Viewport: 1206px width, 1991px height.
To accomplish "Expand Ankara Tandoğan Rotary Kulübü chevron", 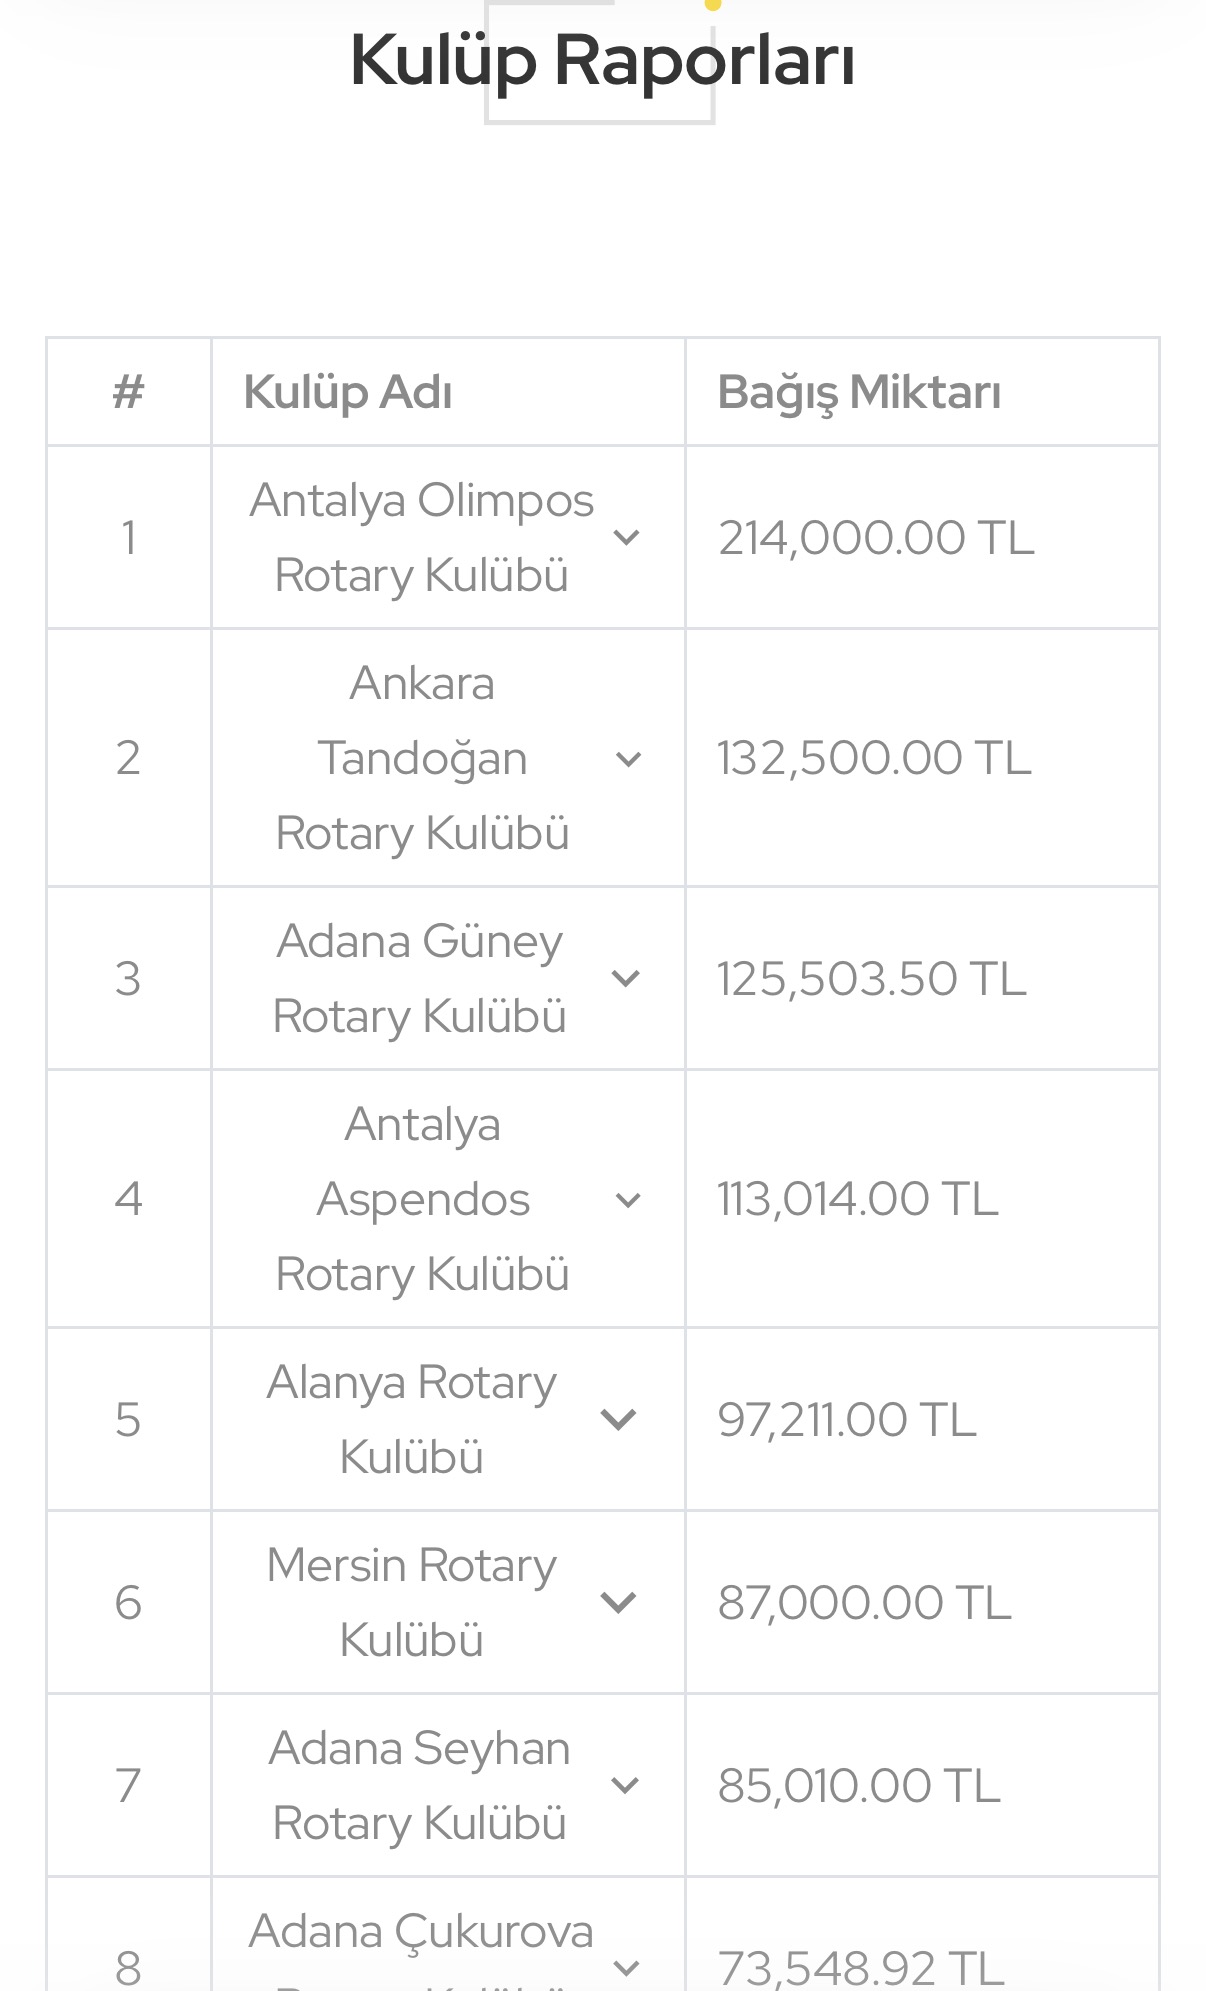I will tap(628, 759).
